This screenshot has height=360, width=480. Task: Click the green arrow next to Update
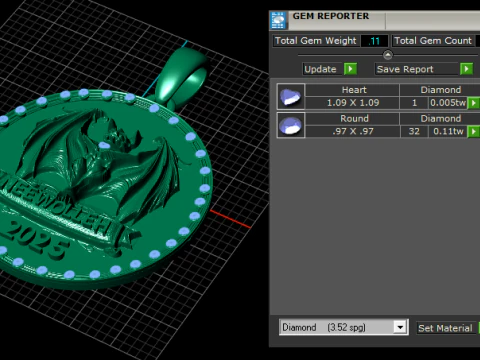350,69
